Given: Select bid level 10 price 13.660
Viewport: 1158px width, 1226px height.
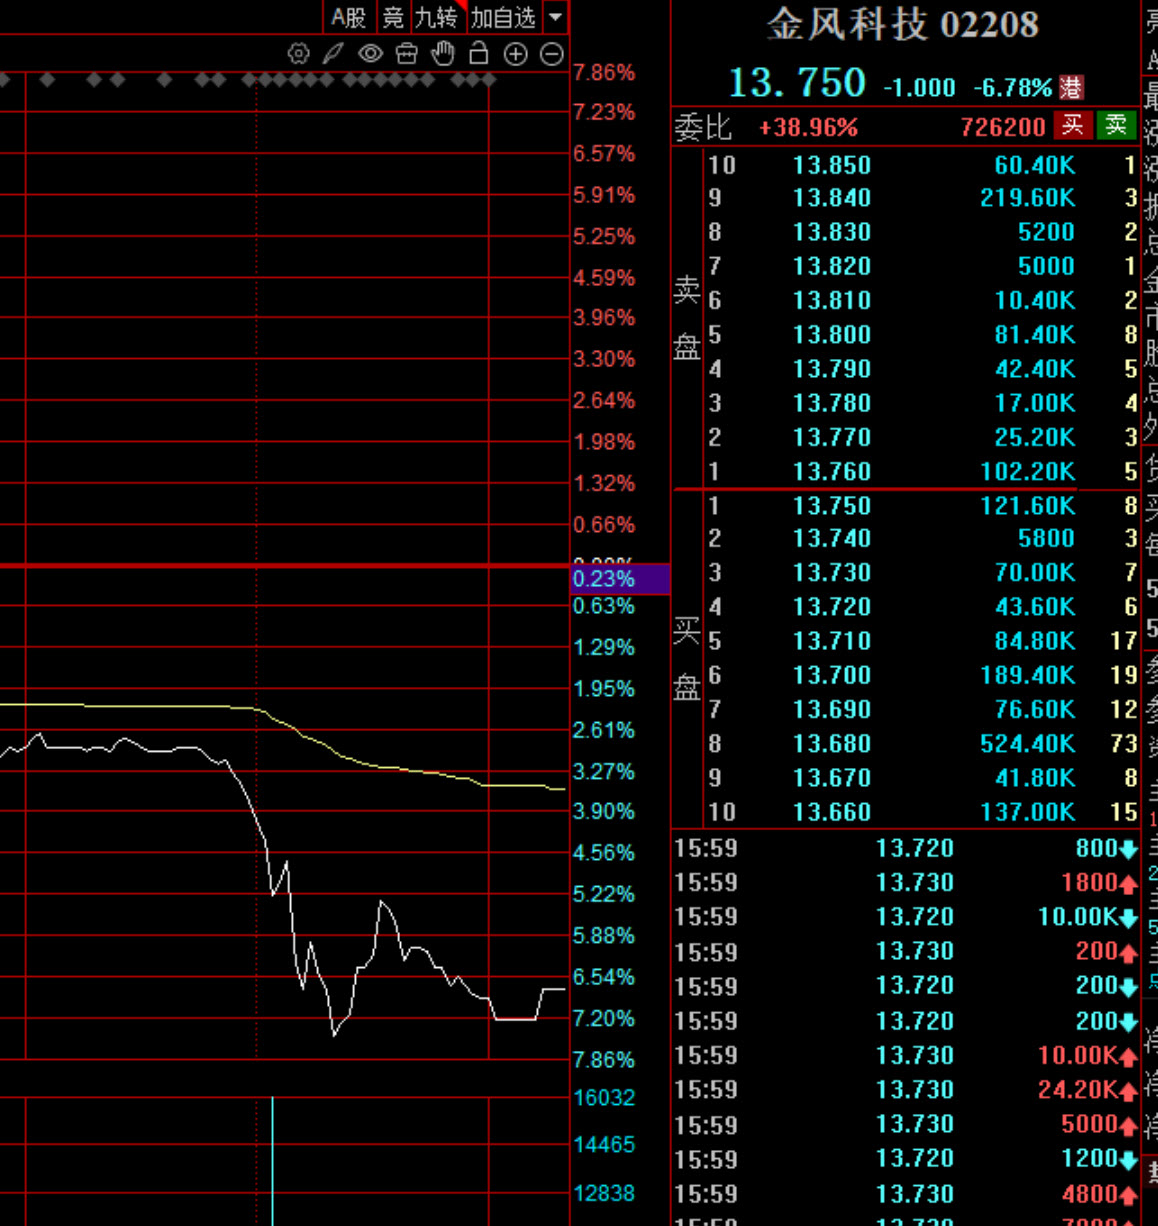Looking at the screenshot, I should (832, 812).
